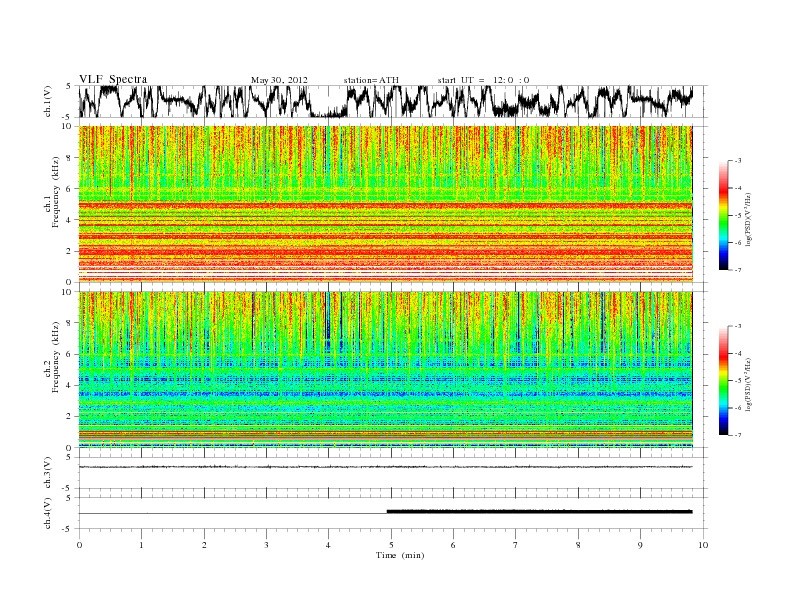792x612 pixels.
Task: Click the 'VLF Spectra' title text
Action: (x=113, y=79)
